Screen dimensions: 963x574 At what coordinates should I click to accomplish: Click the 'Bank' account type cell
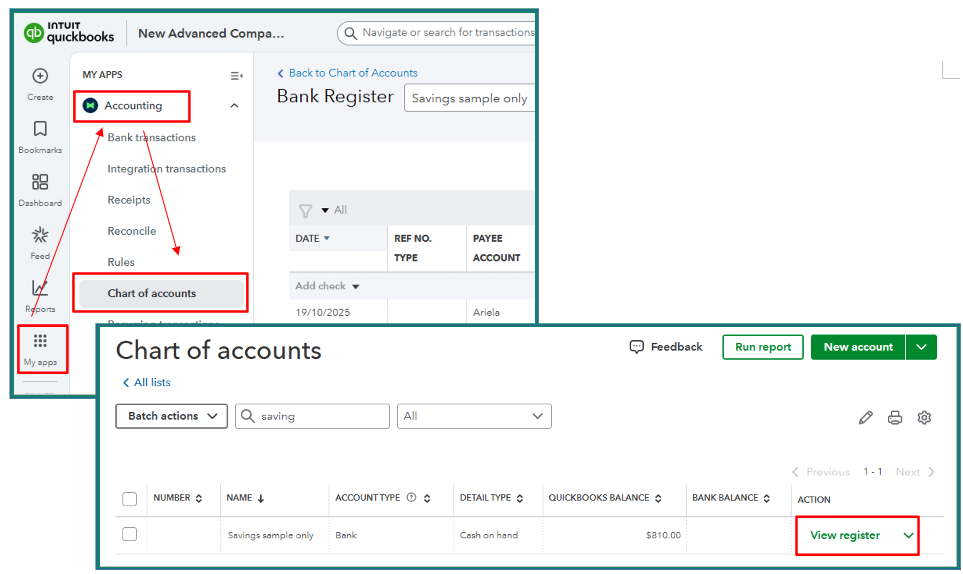pos(346,535)
